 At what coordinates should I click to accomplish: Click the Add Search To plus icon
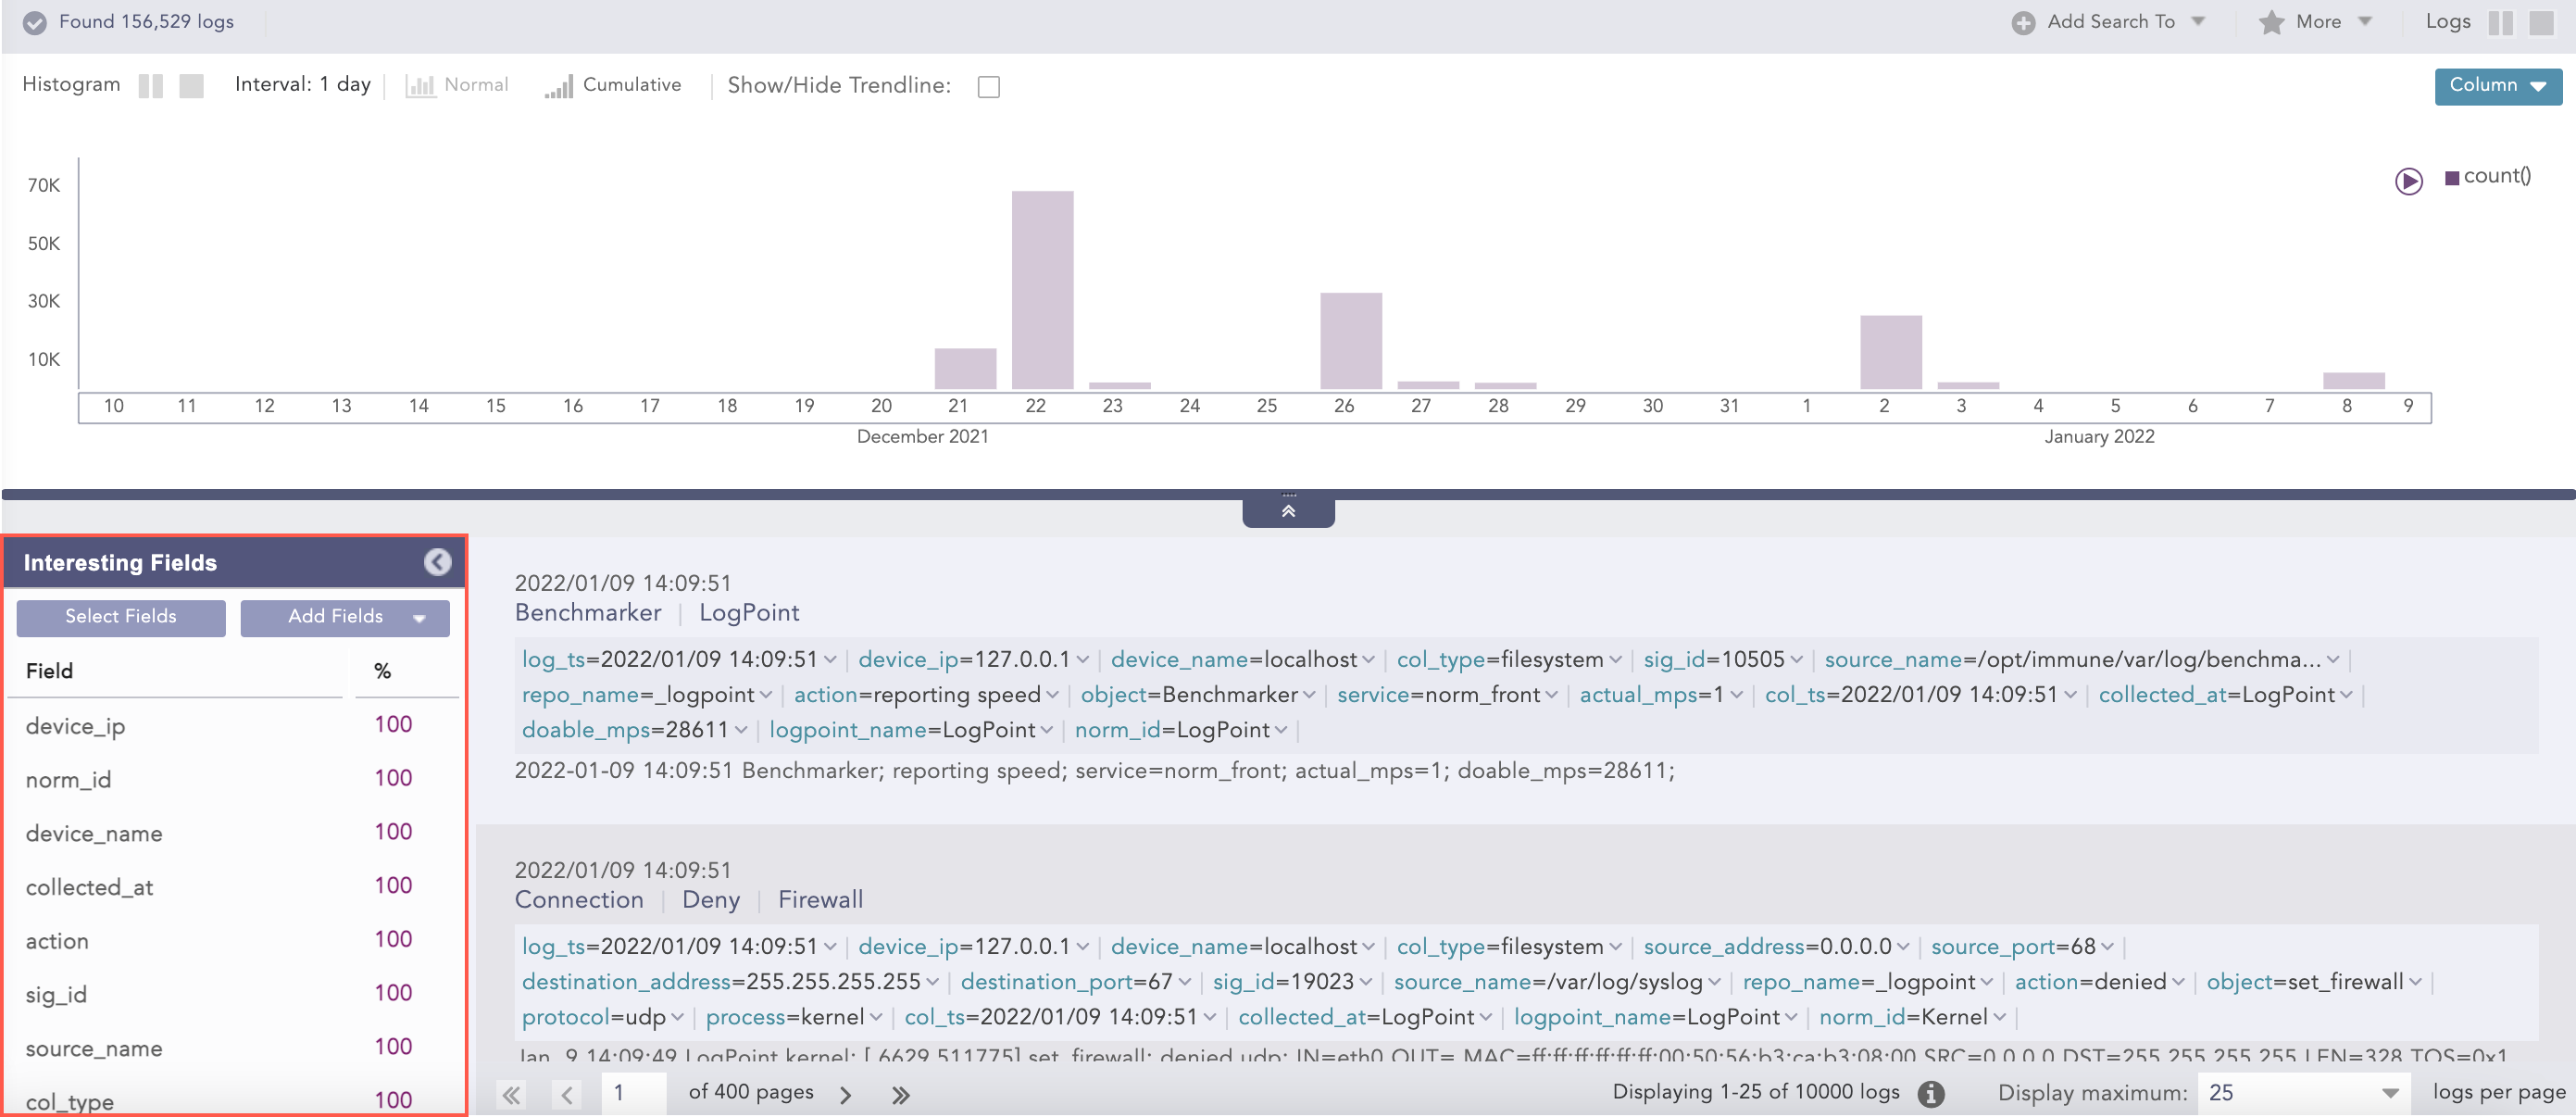tap(2023, 22)
